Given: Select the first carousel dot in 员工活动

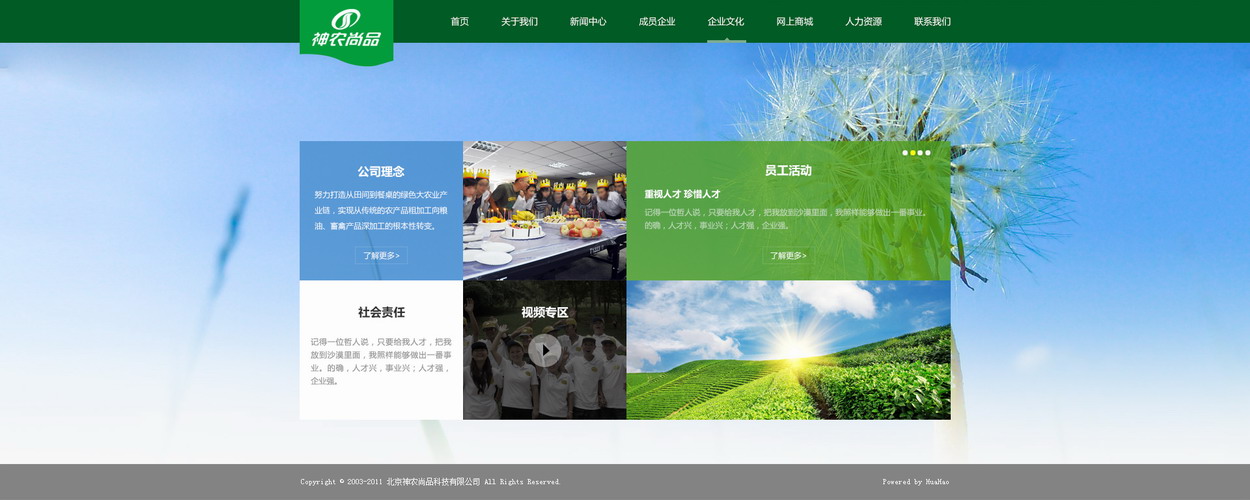Looking at the screenshot, I should tap(905, 153).
